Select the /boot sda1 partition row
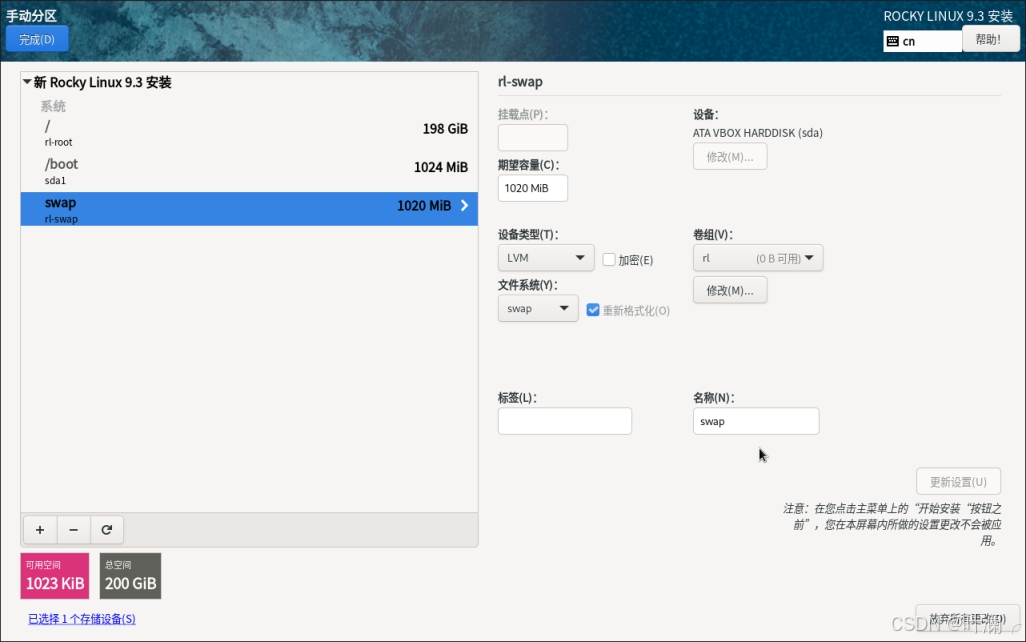1026x642 pixels. (x=249, y=171)
